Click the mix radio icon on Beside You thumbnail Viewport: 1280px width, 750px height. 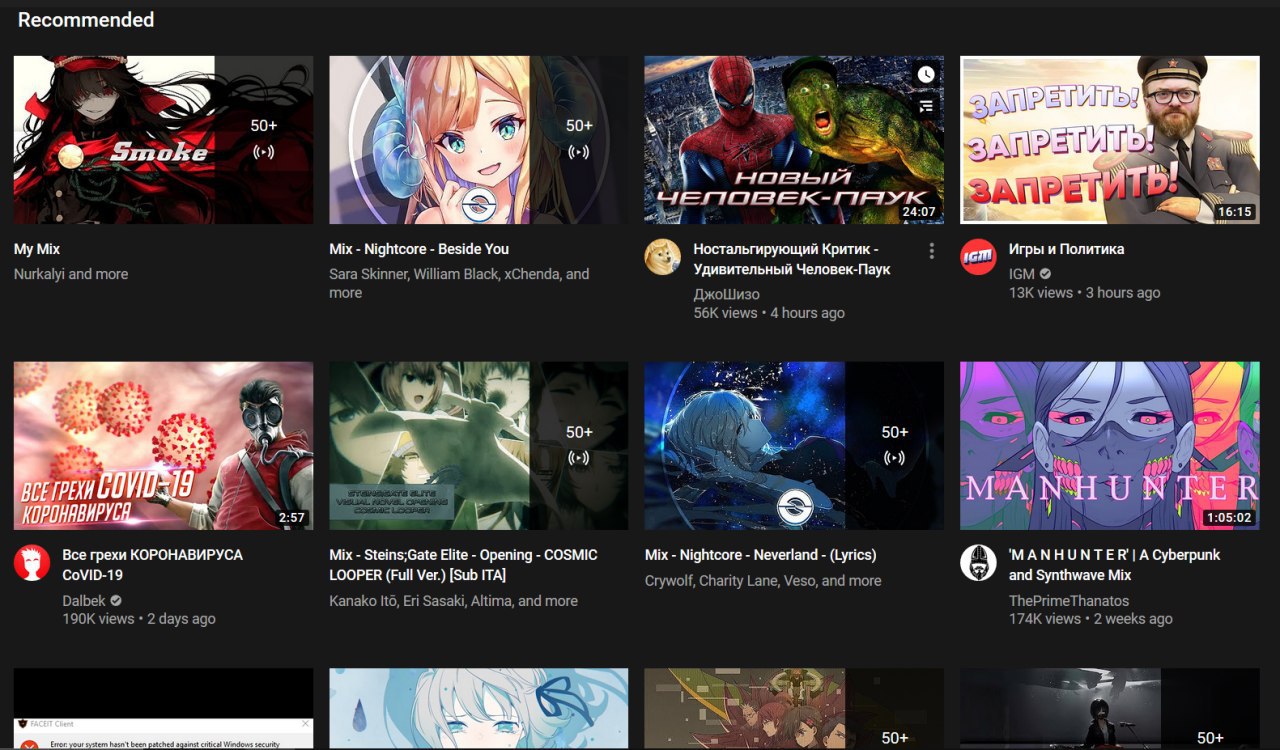579,153
